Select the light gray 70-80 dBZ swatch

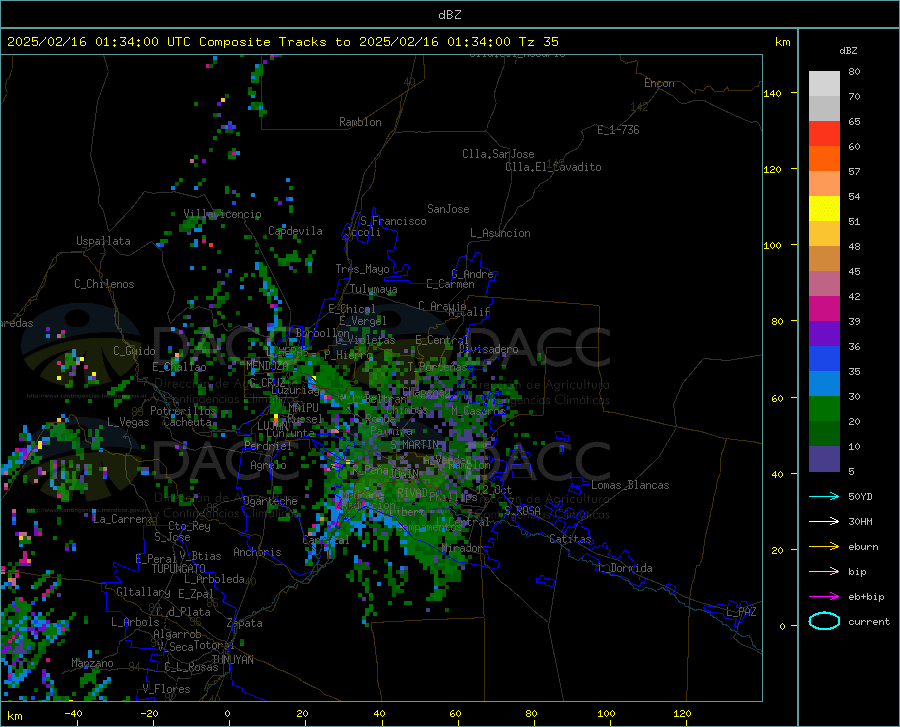[824, 84]
